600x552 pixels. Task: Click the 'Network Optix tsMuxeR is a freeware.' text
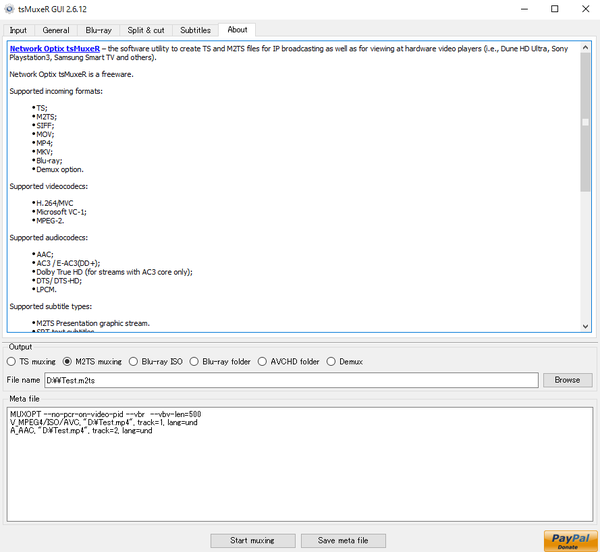tap(72, 74)
